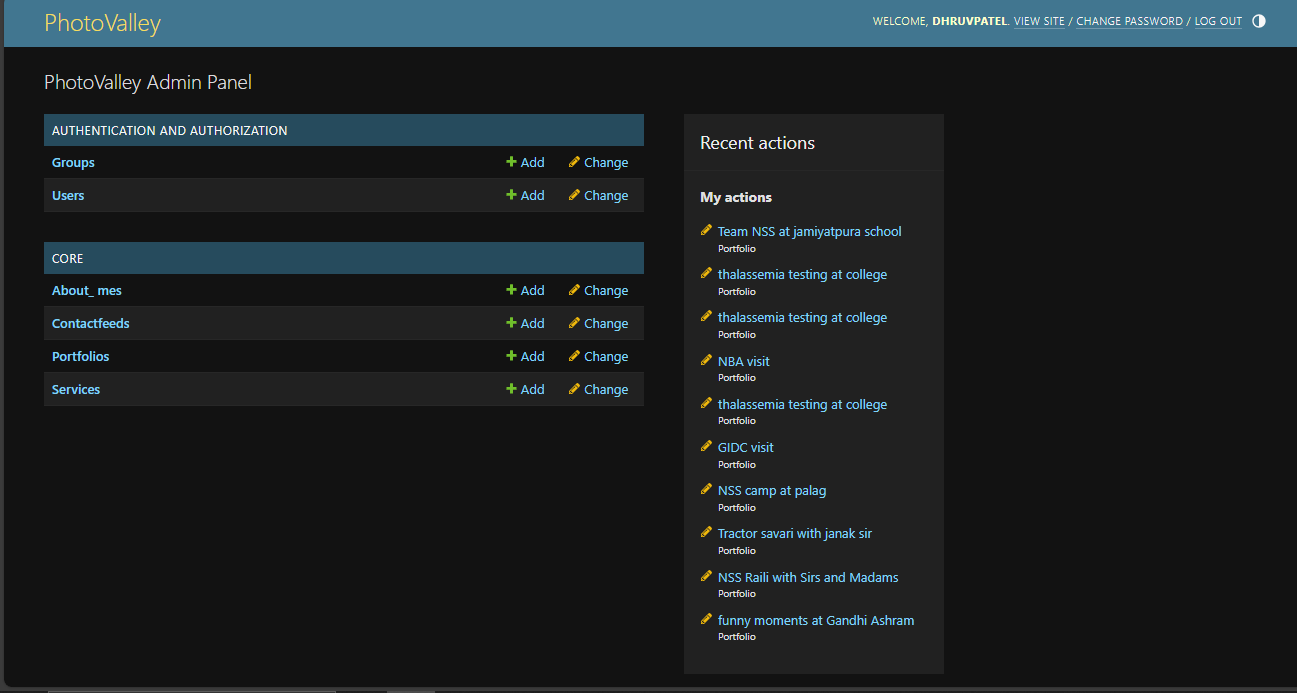The height and width of the screenshot is (693, 1297).
Task: Click the DHRUVPATEL username text
Action: coord(969,21)
